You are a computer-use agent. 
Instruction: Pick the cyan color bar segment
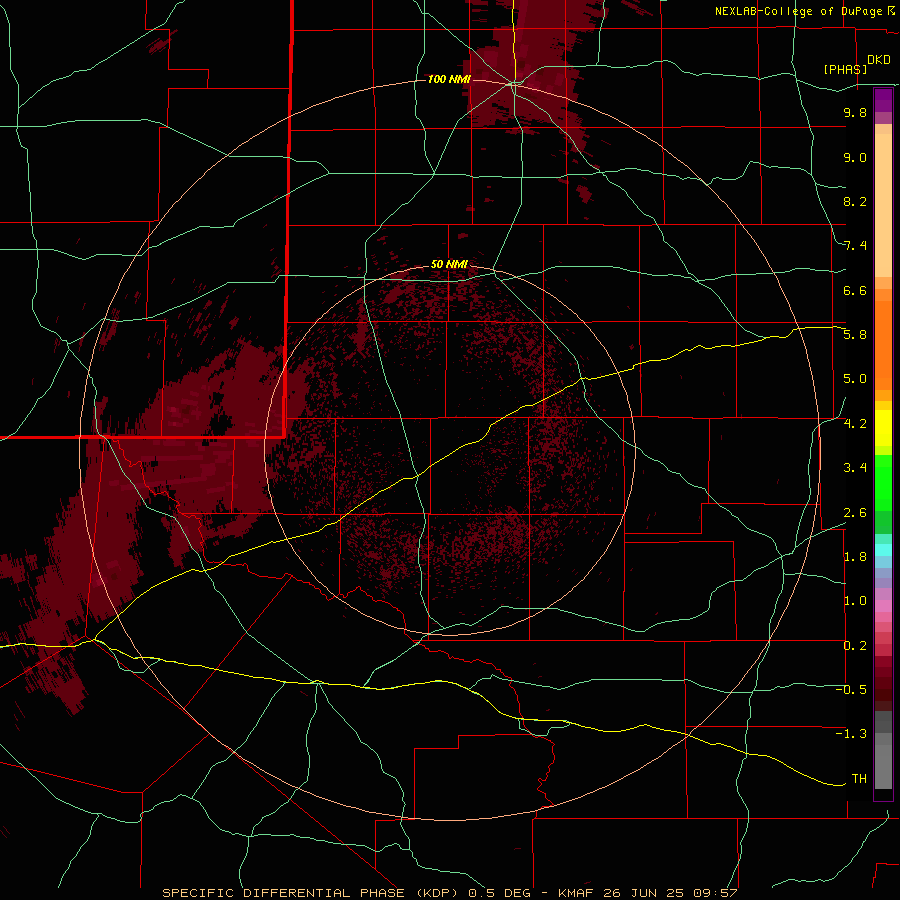883,550
